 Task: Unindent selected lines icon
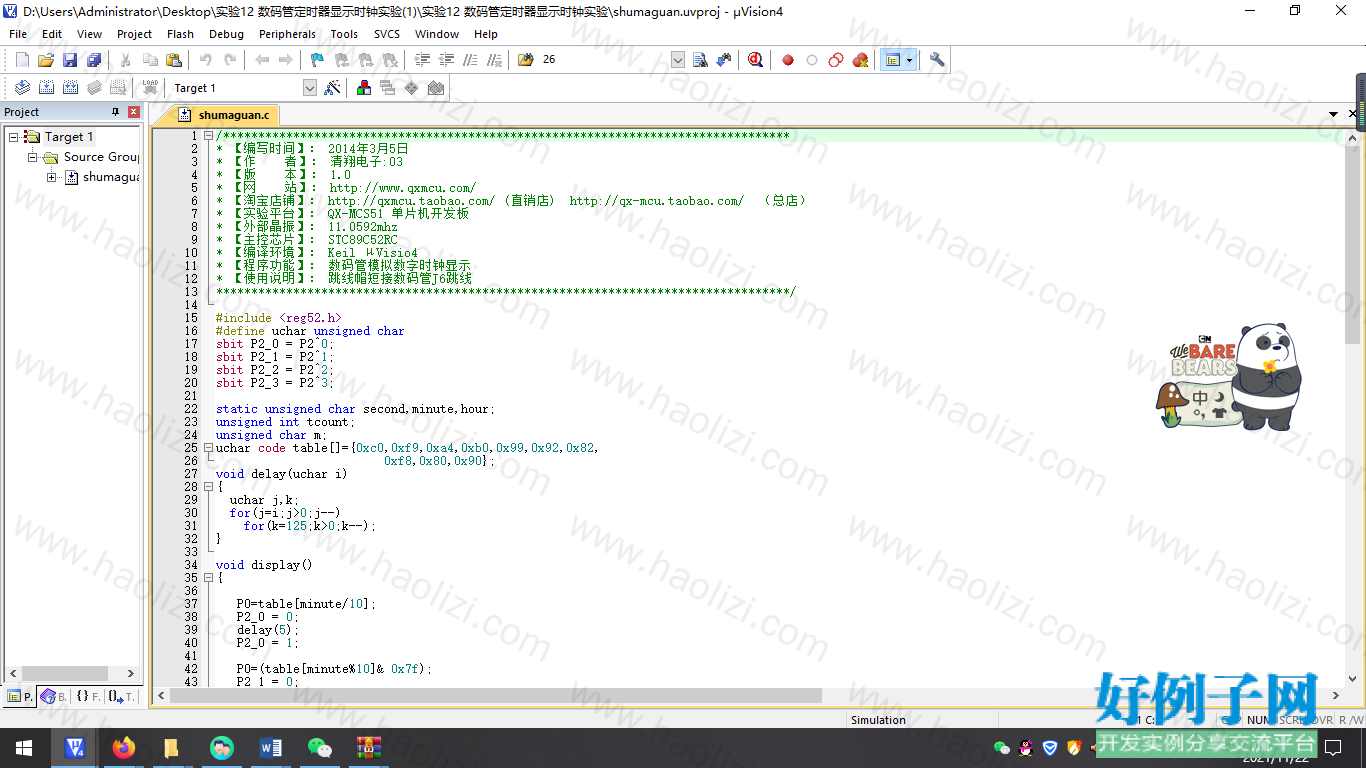coord(447,60)
